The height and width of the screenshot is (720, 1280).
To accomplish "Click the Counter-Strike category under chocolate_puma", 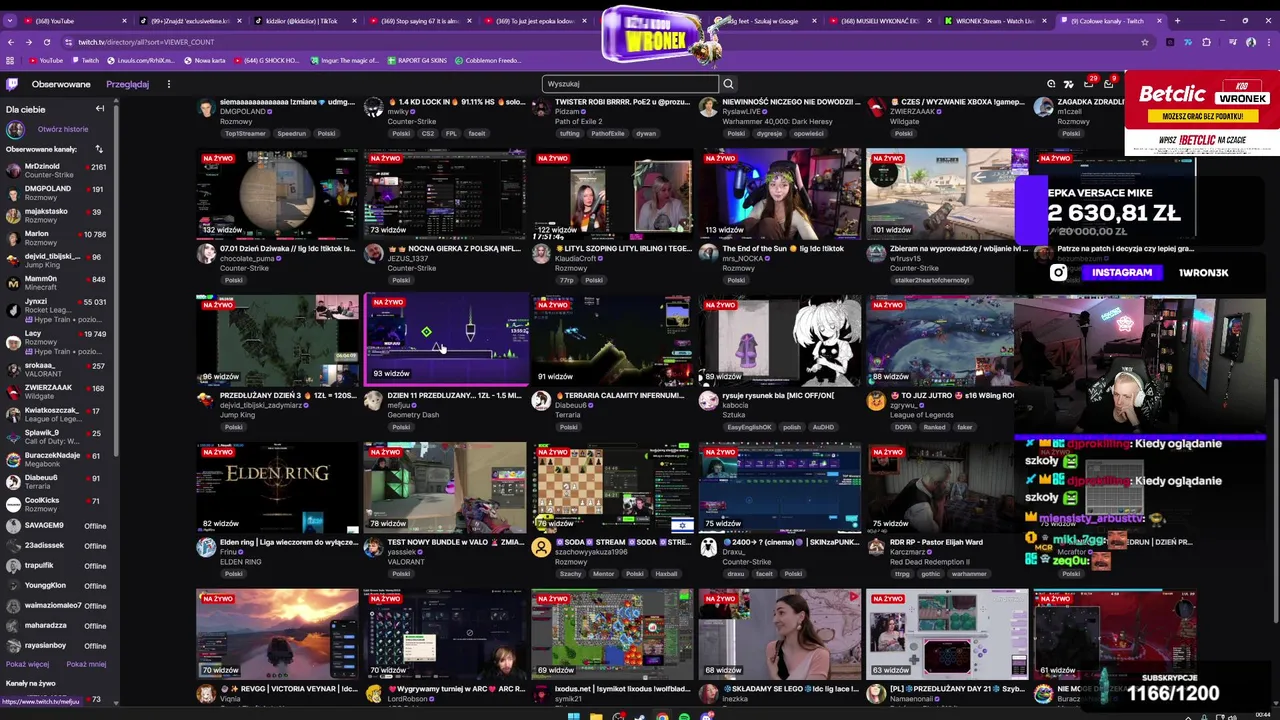I will tap(244, 268).
